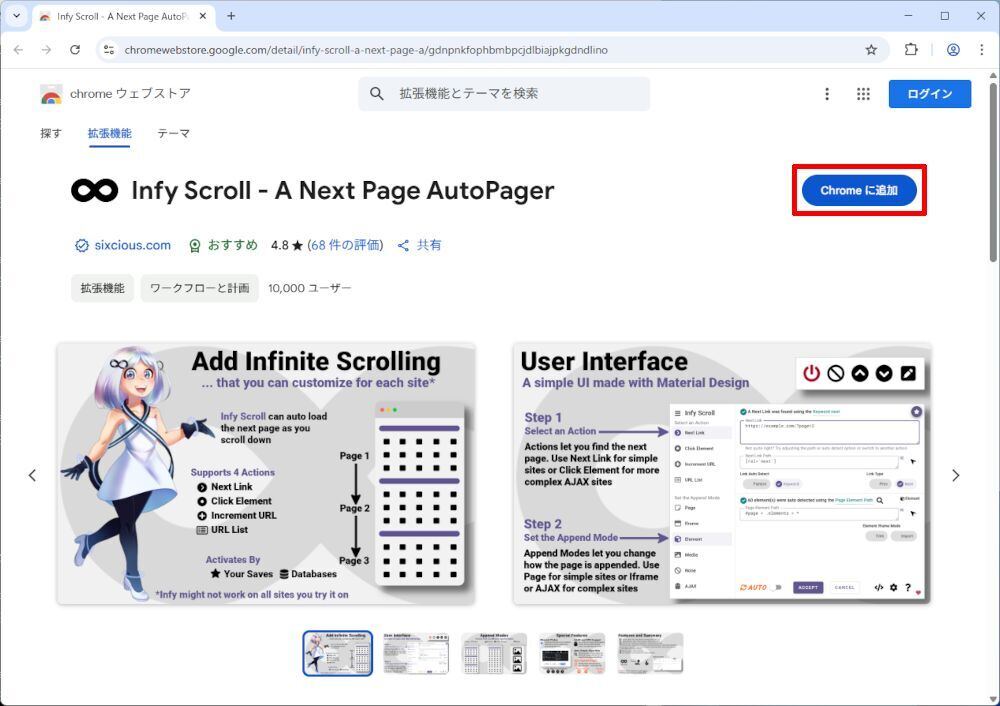The width and height of the screenshot is (1000, 706).
Task: Open the 68 件の評価 ratings link
Action: [345, 246]
